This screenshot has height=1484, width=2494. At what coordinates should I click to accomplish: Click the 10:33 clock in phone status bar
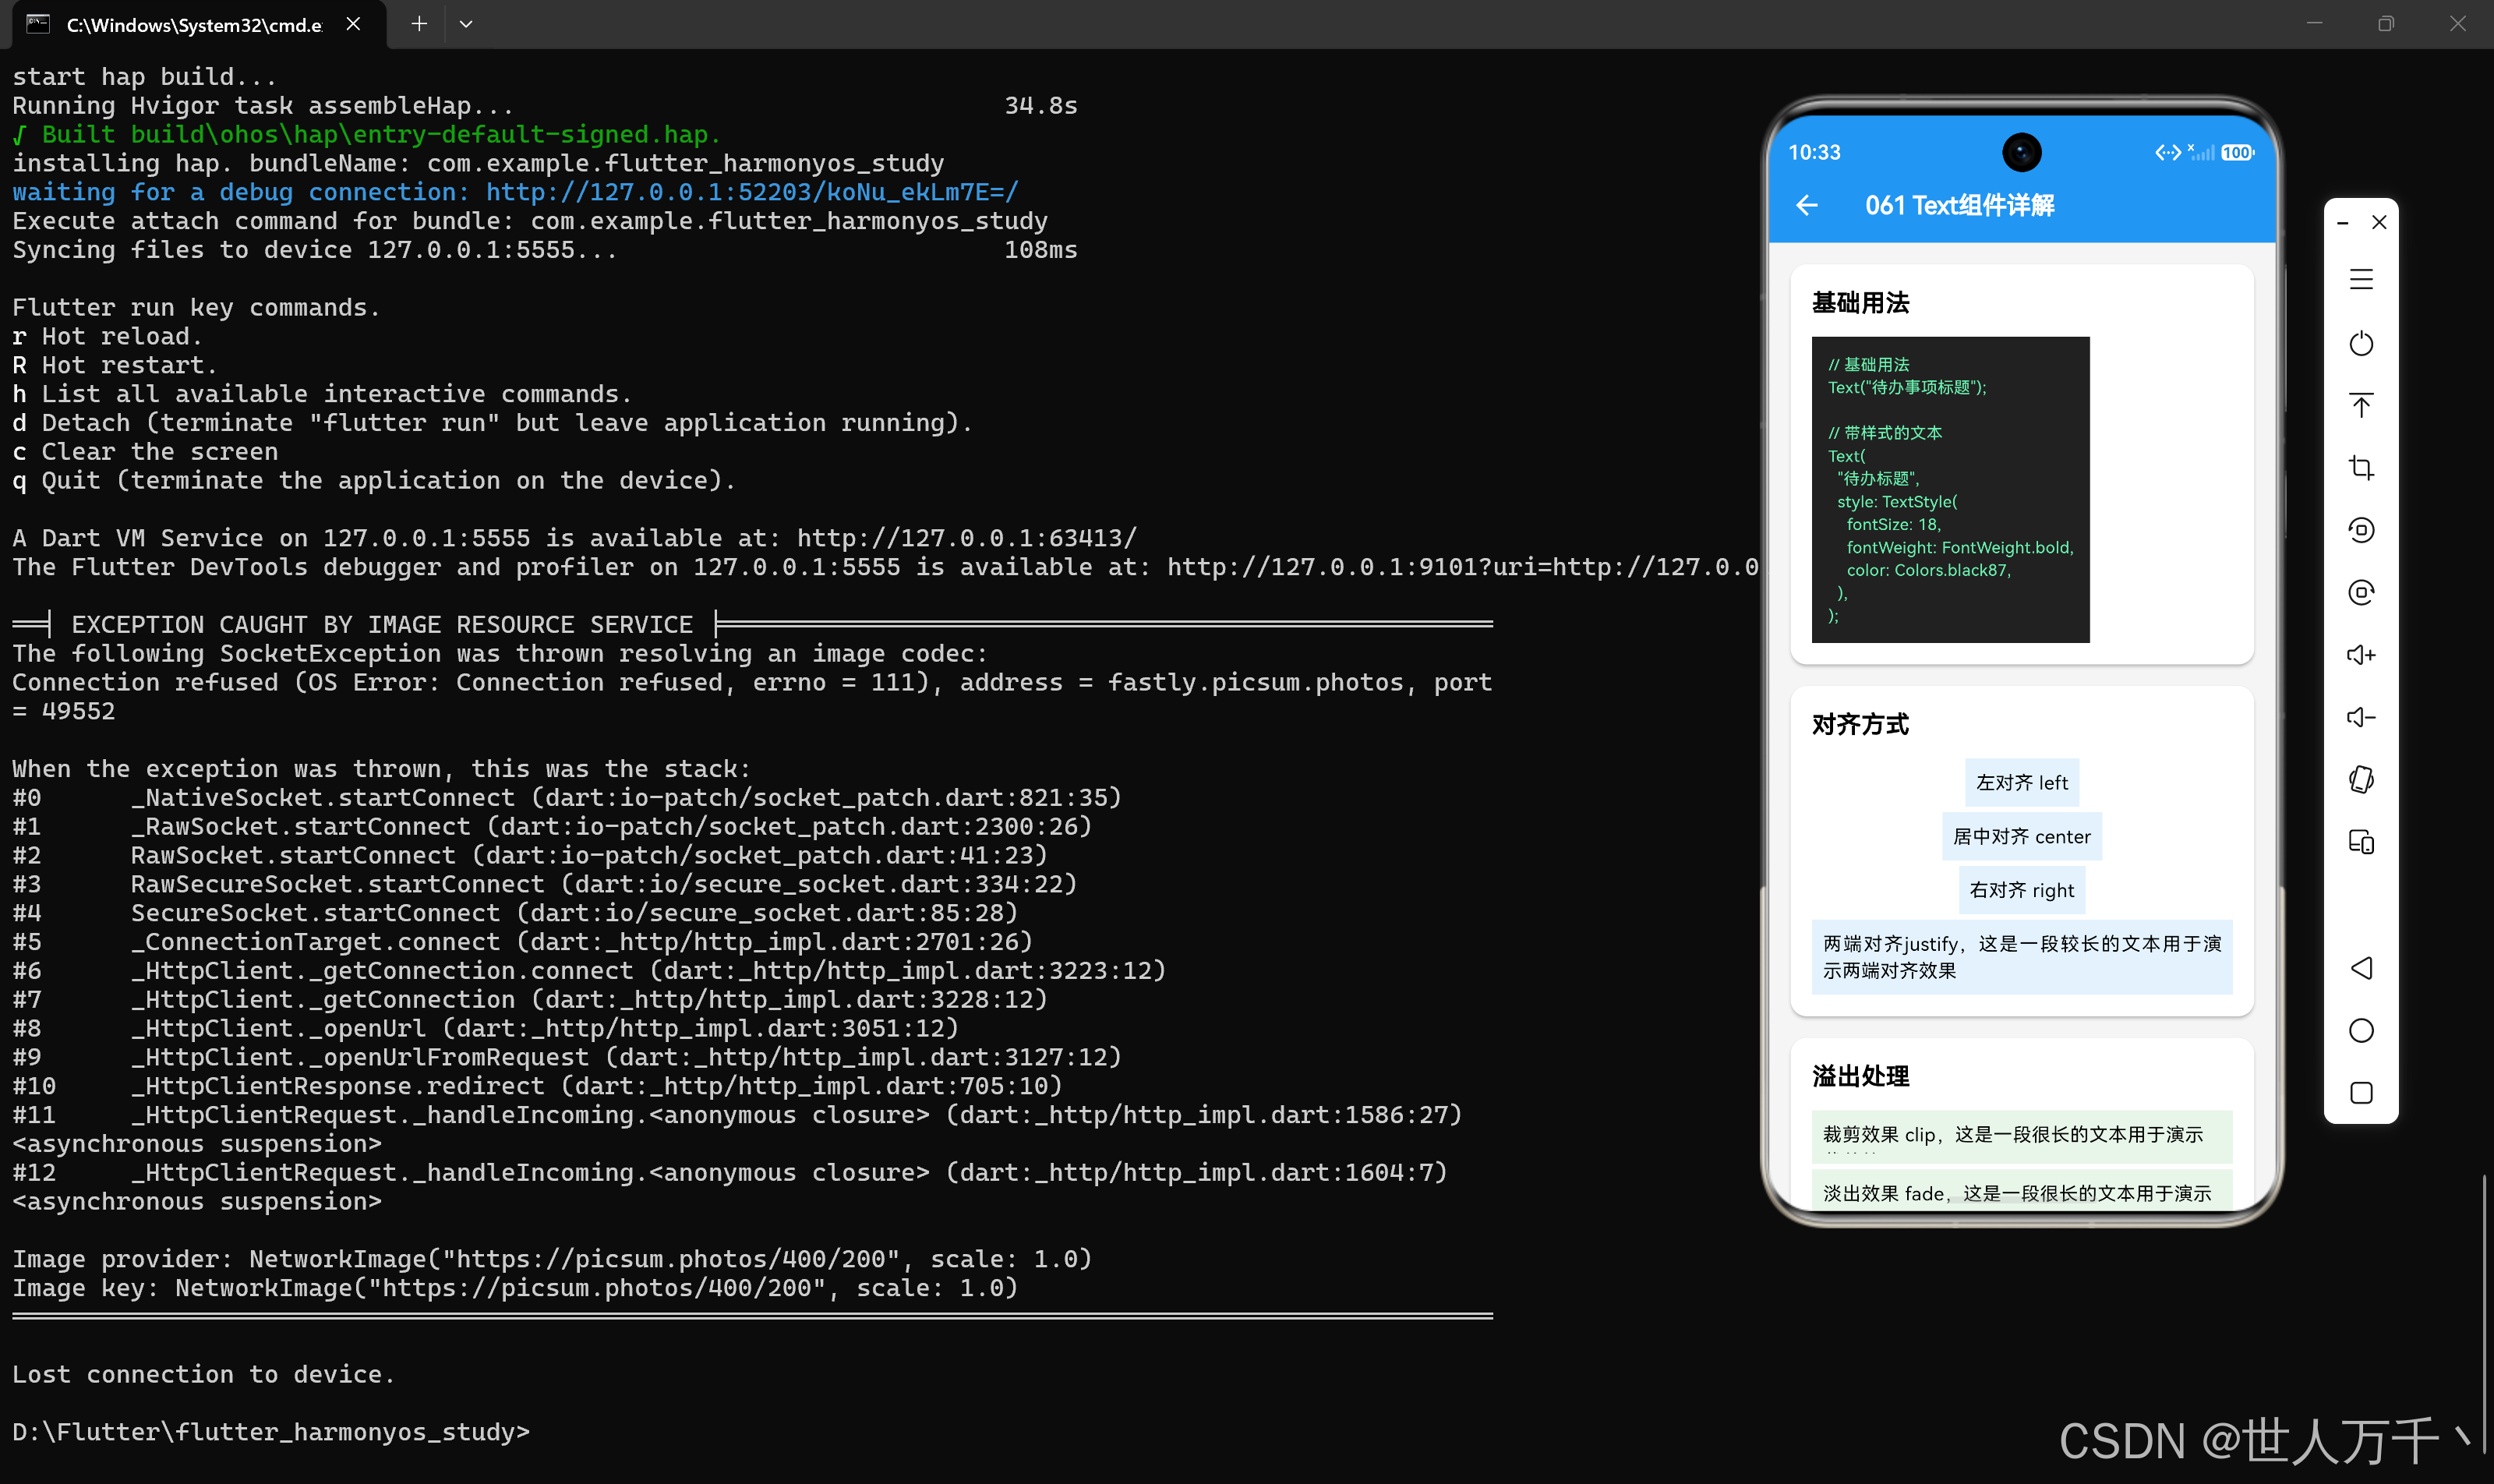1814,152
